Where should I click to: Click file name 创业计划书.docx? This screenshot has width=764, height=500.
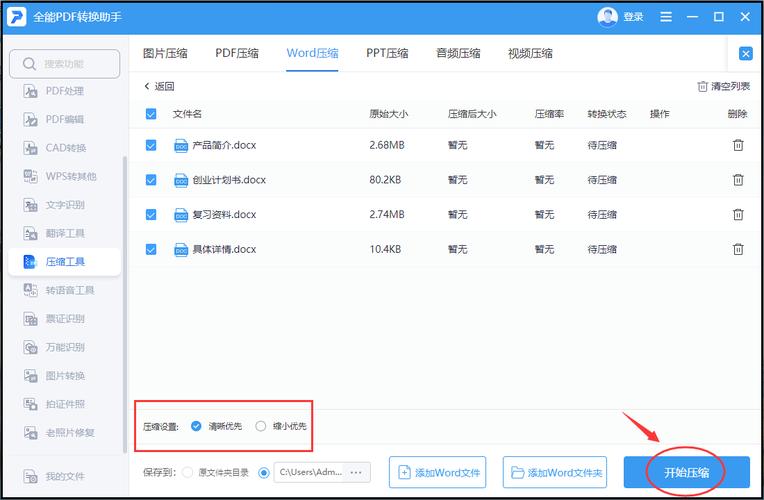click(229, 180)
